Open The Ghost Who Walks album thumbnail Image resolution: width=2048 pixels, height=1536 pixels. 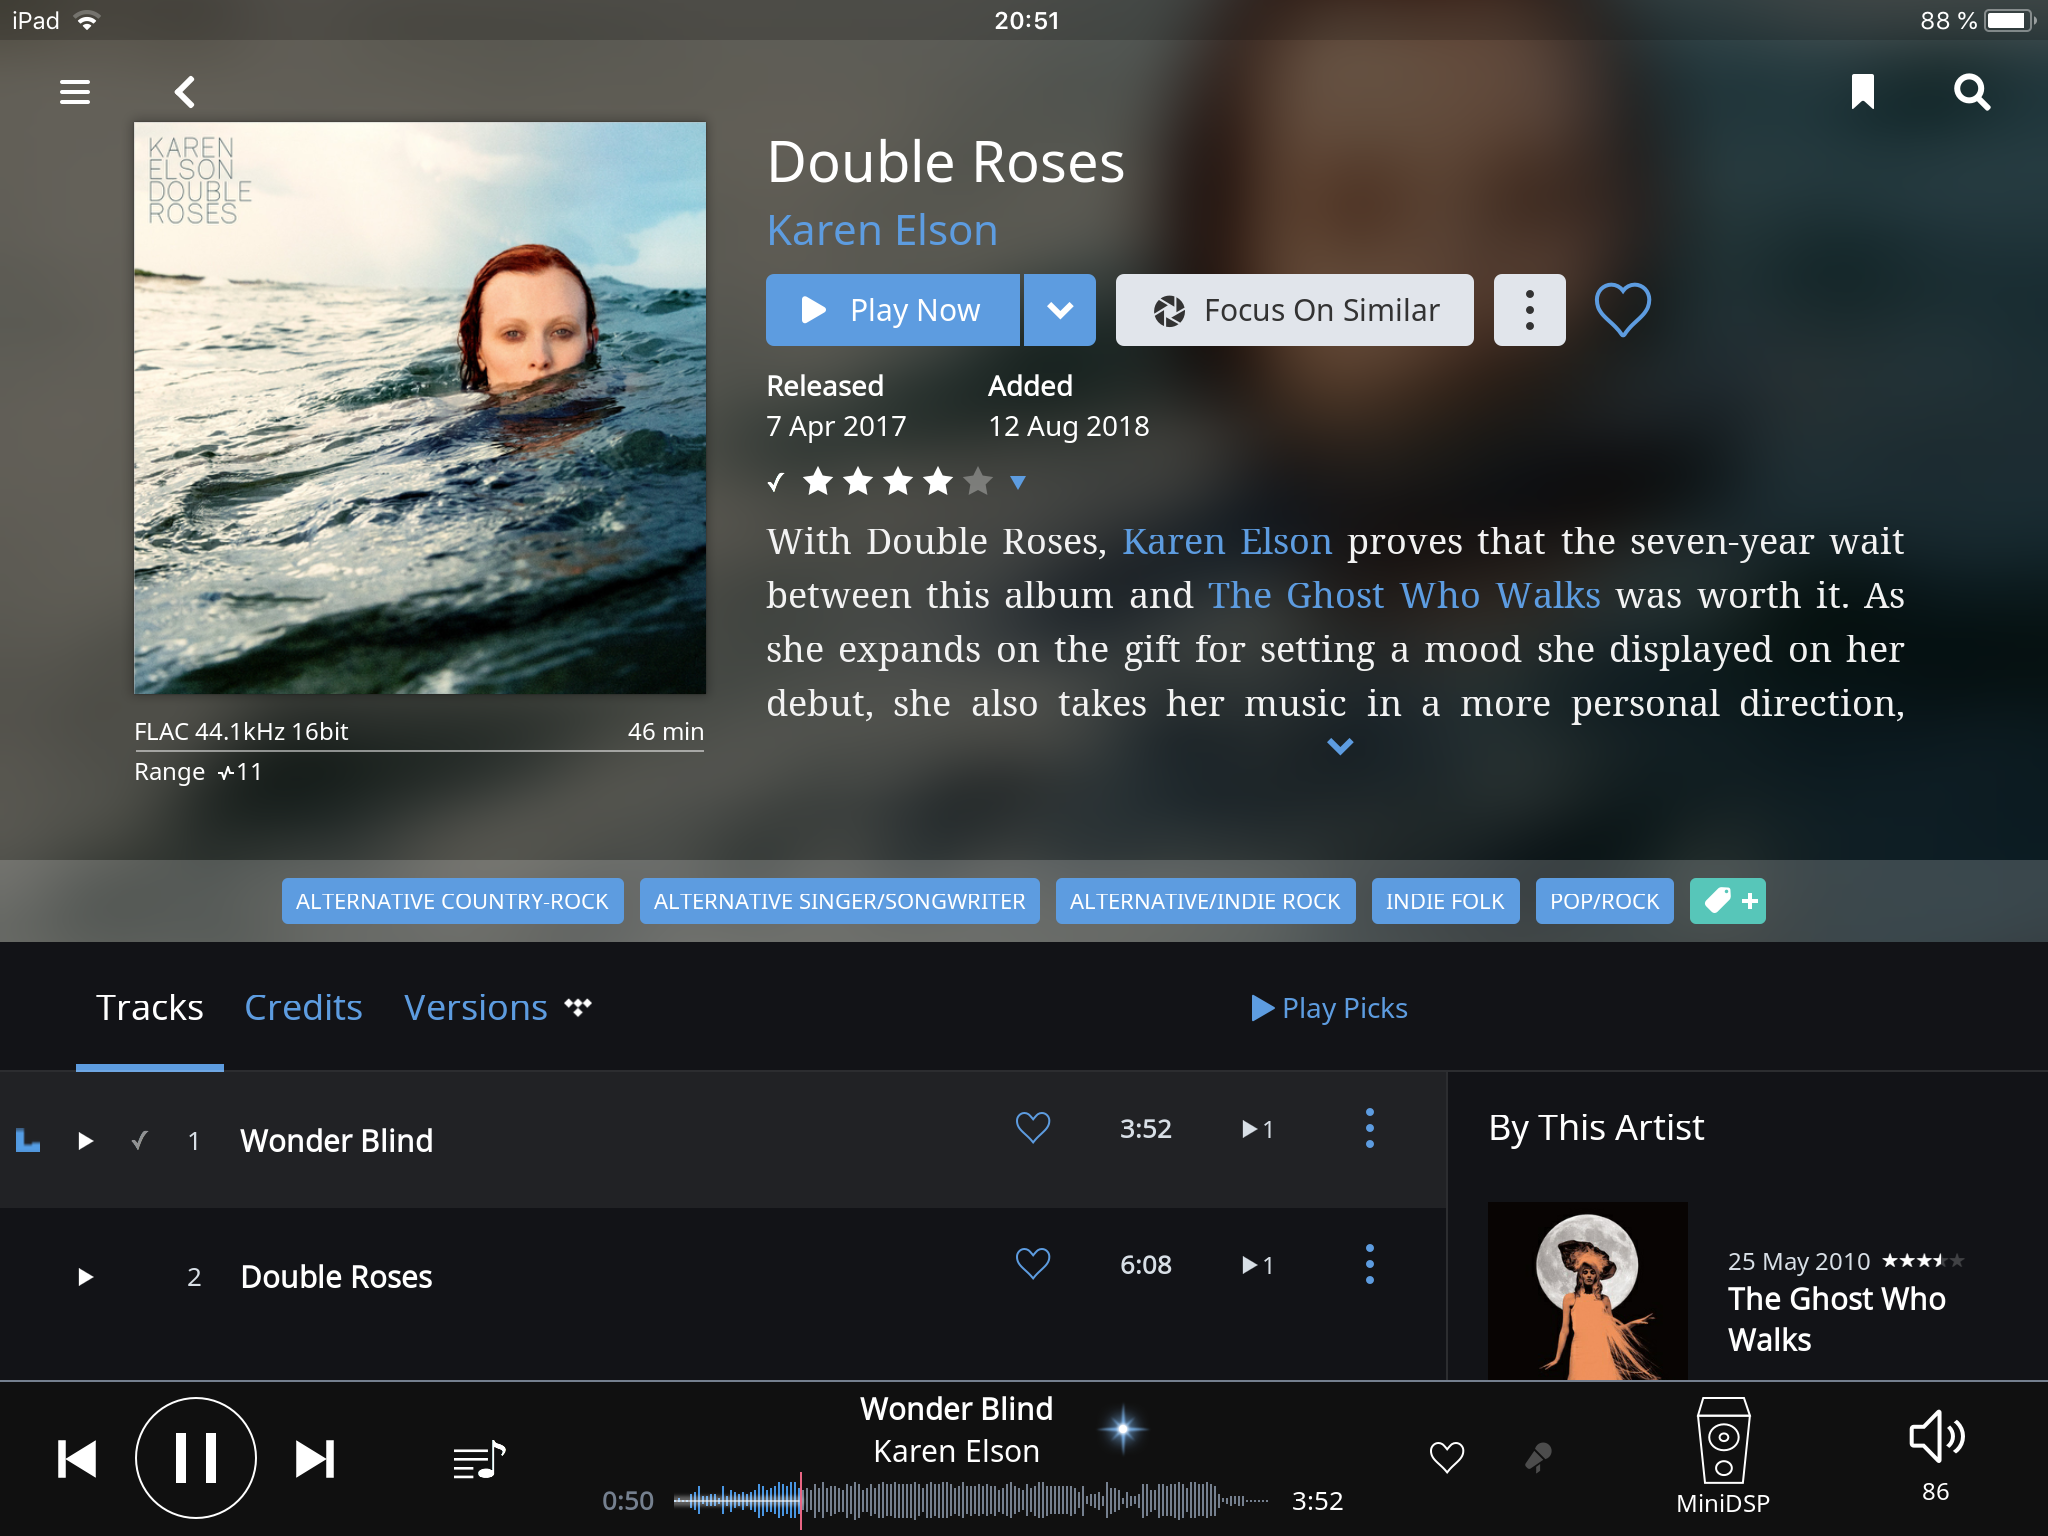pos(1587,1290)
